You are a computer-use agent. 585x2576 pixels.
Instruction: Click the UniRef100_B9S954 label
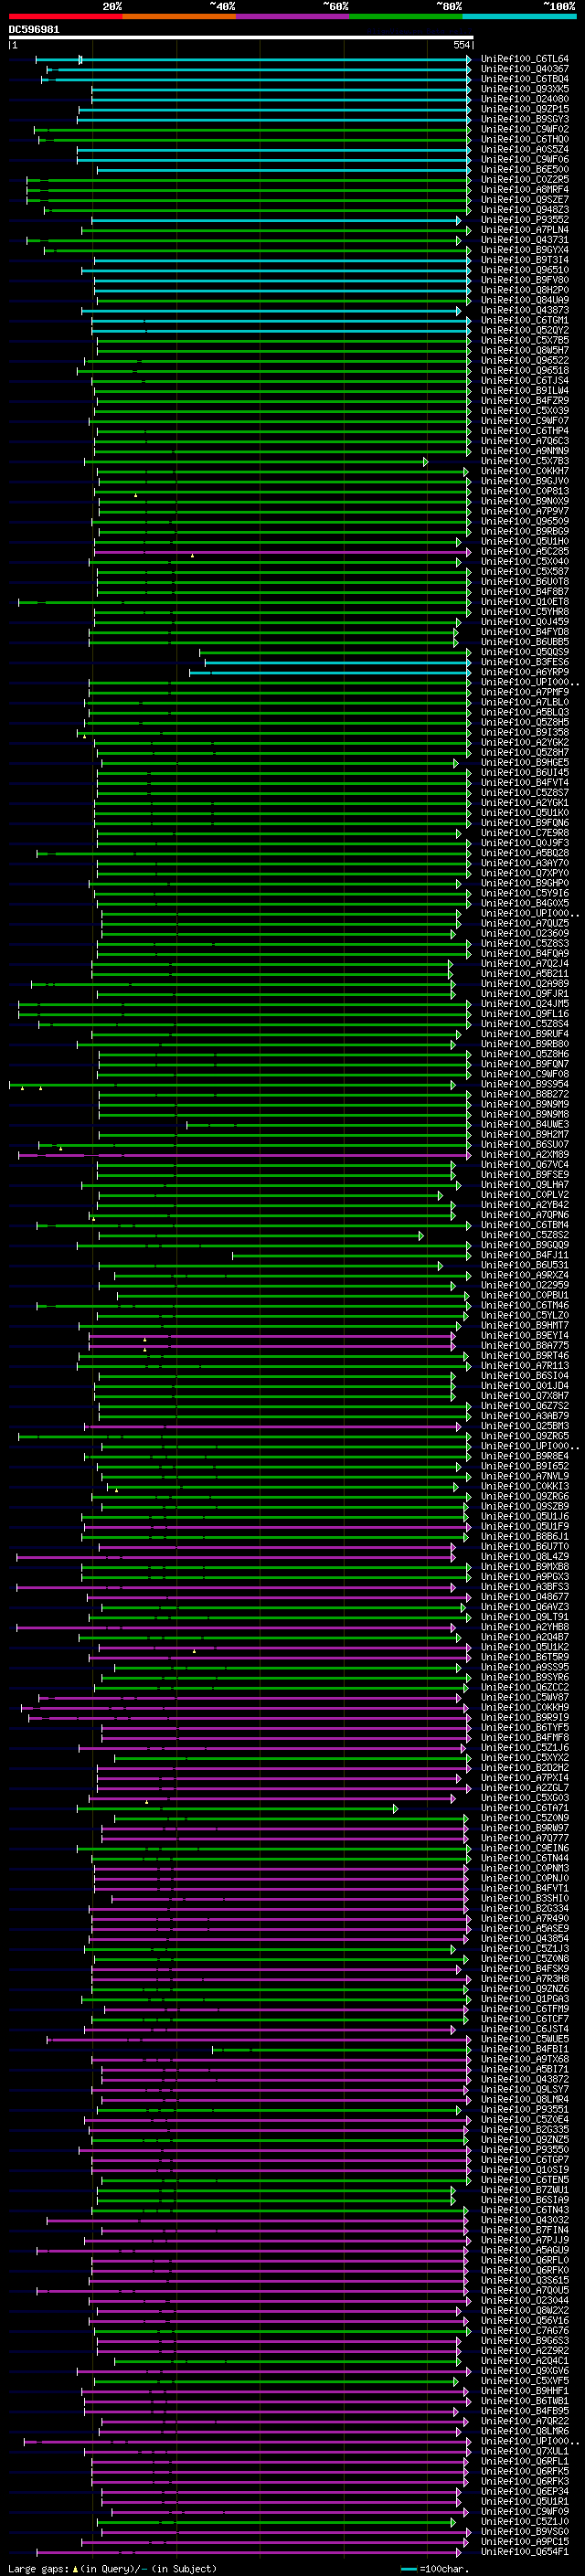pyautogui.click(x=524, y=1084)
